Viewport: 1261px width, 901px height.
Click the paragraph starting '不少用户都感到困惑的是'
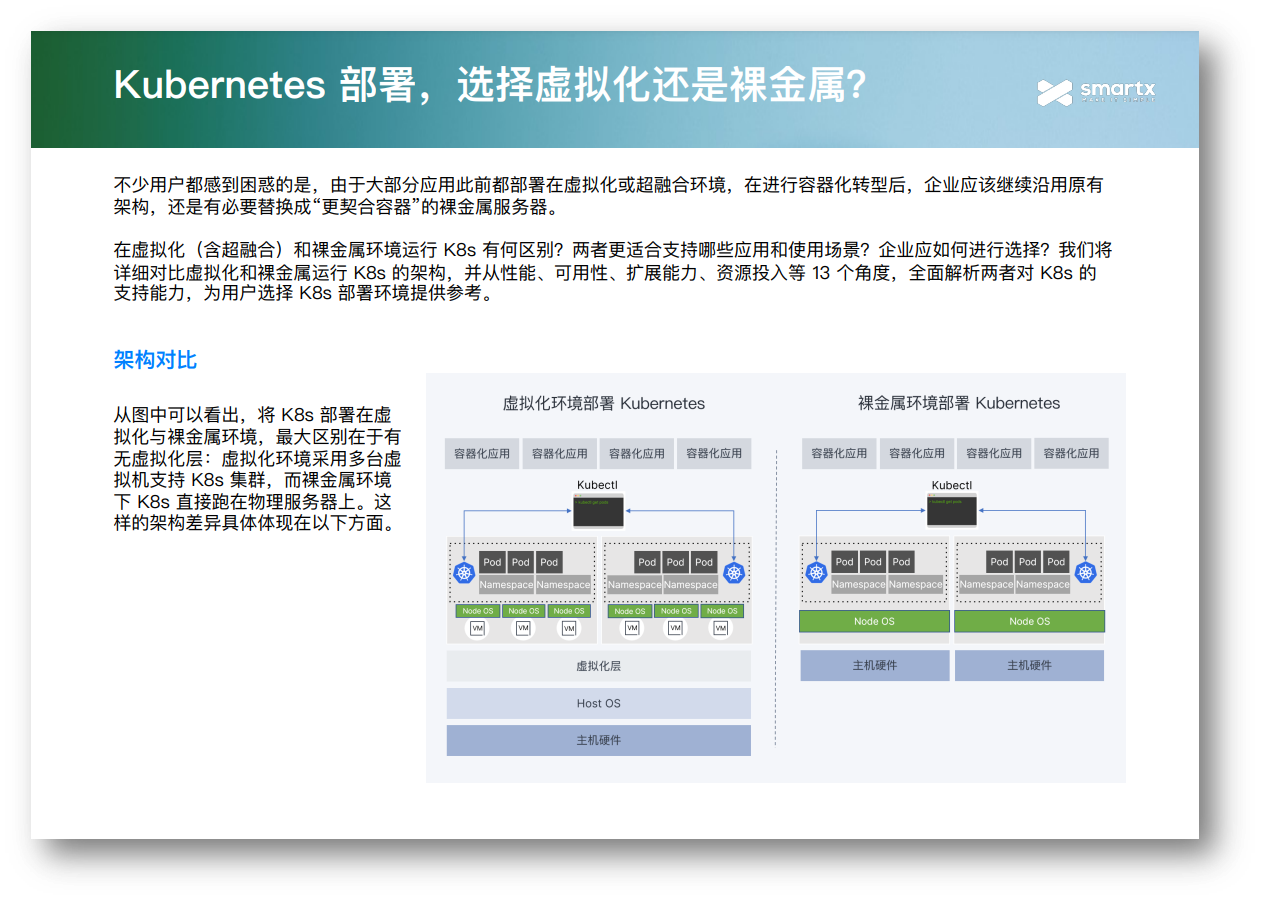pos(609,196)
